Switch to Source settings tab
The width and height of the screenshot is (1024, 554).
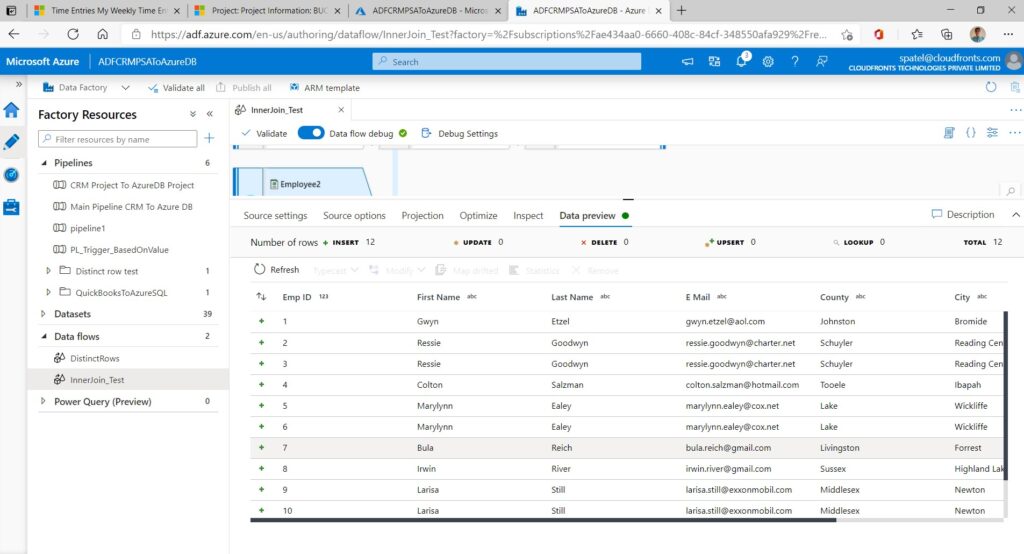275,216
